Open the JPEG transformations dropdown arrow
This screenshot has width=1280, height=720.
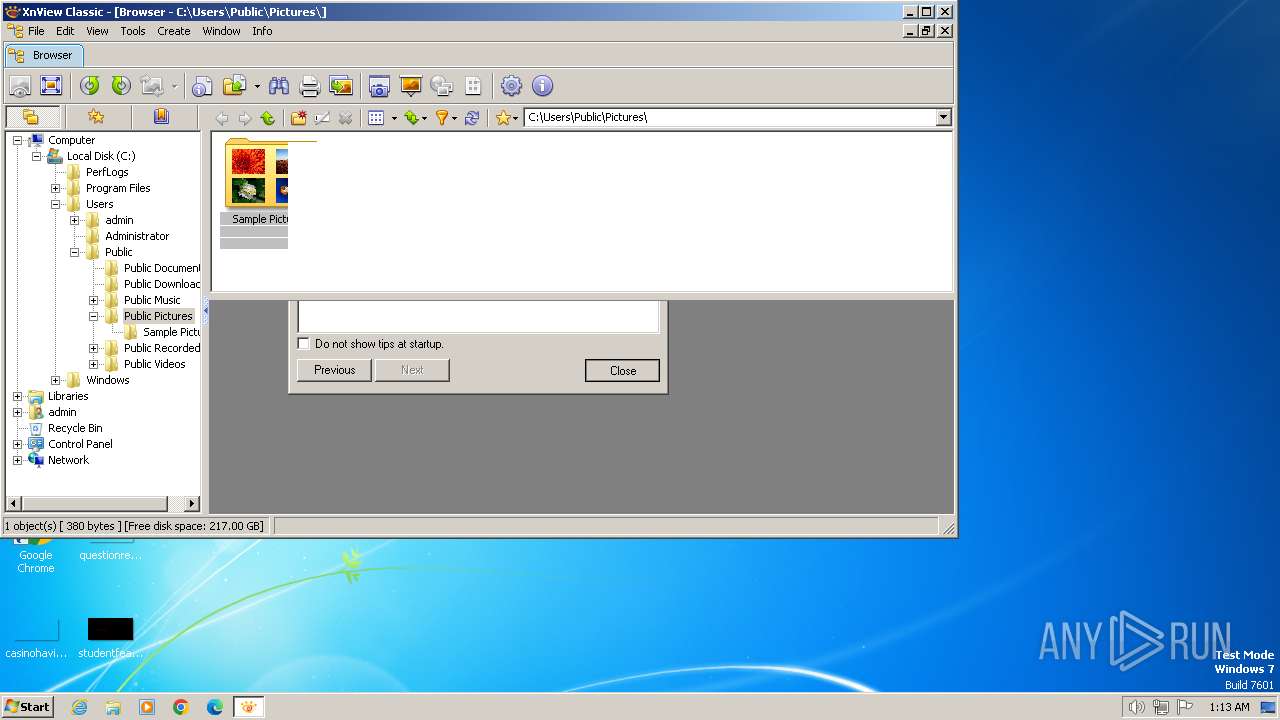click(x=175, y=86)
